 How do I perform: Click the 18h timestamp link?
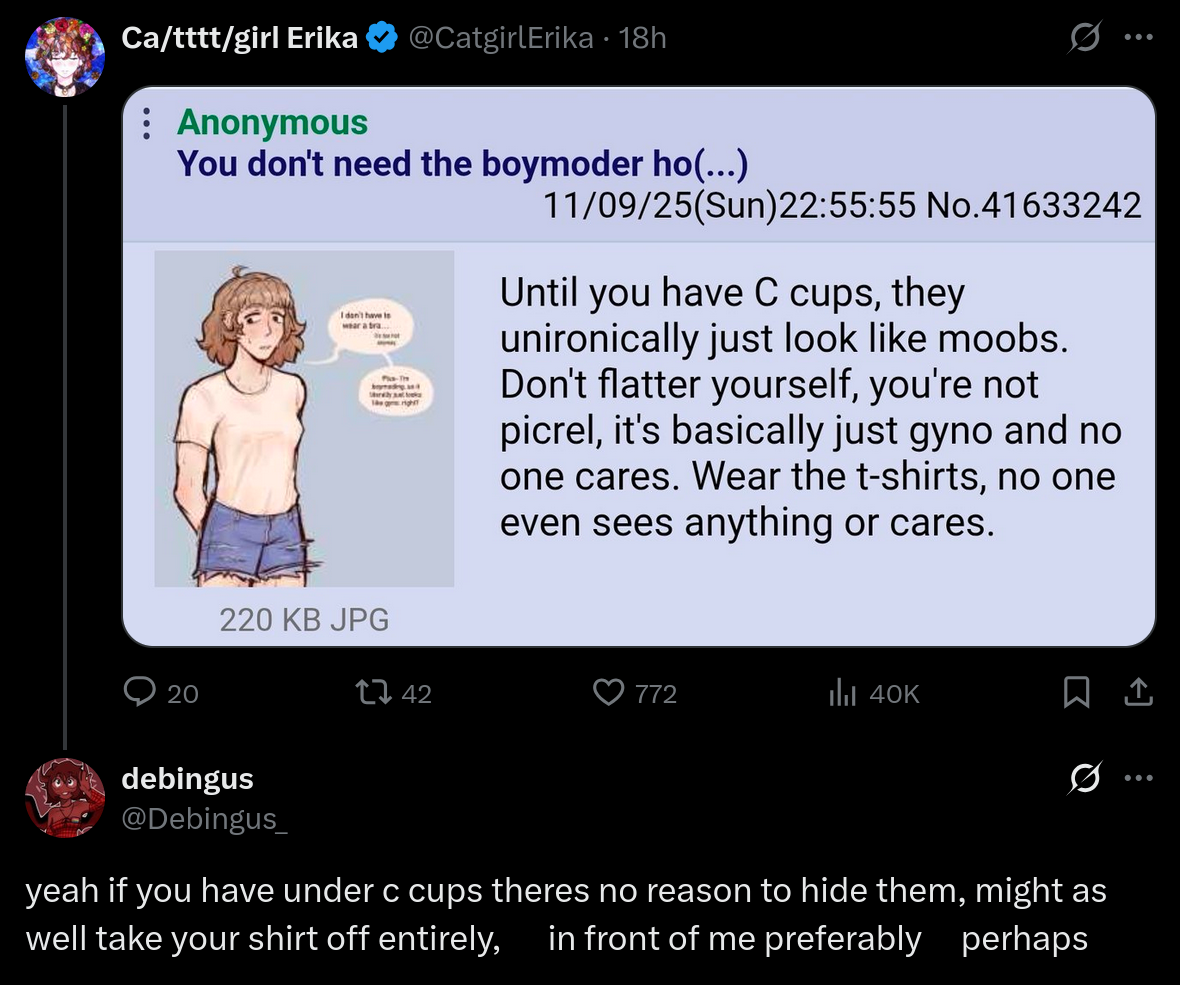(x=642, y=39)
